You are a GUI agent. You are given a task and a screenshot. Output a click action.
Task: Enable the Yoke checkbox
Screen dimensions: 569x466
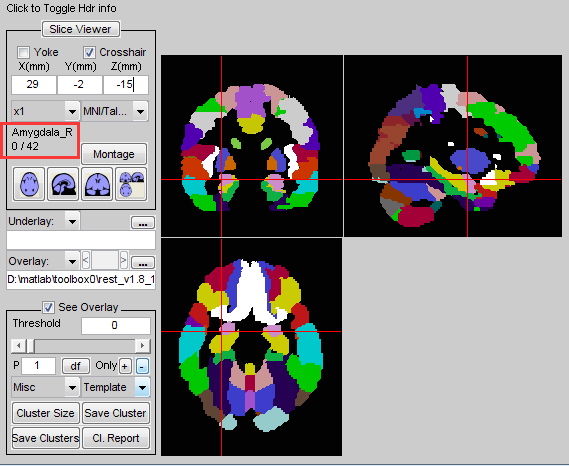(x=24, y=53)
